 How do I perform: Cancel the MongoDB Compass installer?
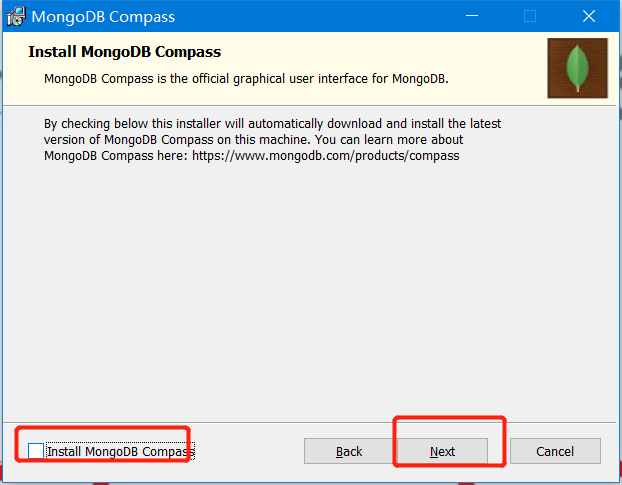pos(555,451)
